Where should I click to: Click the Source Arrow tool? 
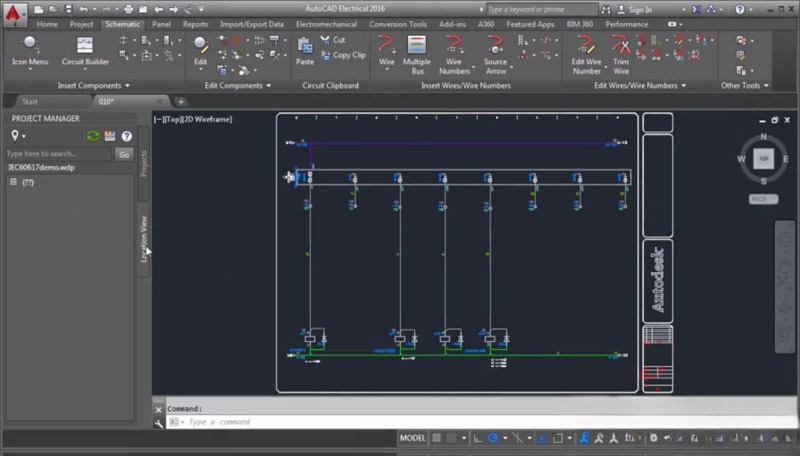(495, 55)
